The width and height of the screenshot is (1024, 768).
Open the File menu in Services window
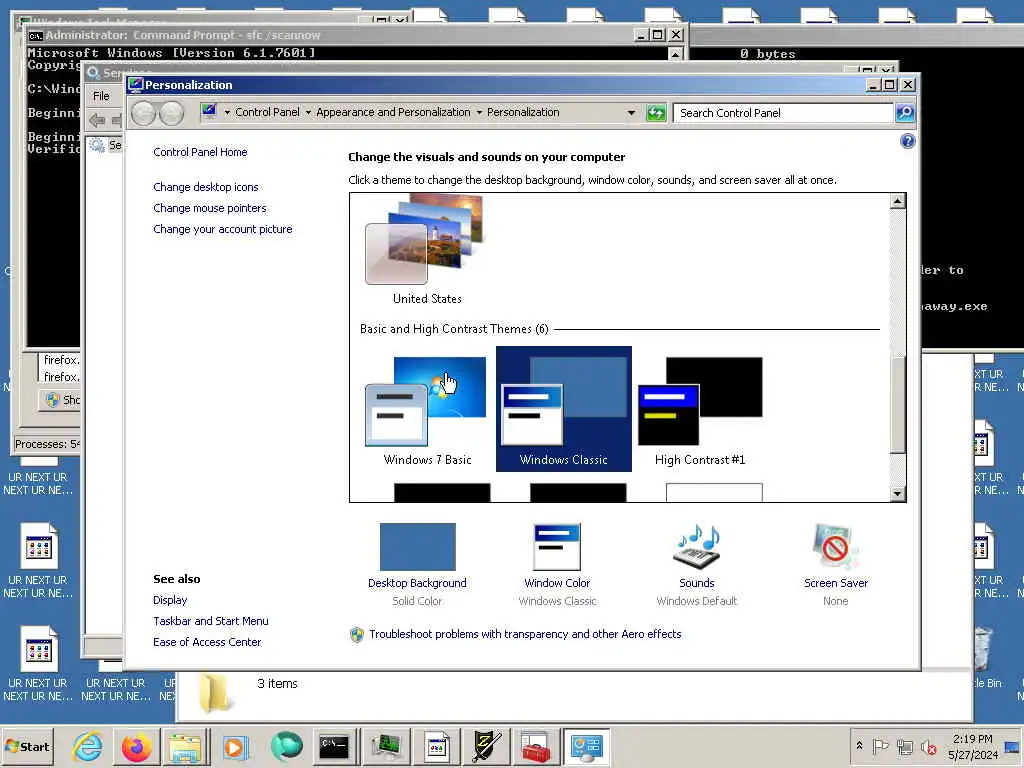101,96
